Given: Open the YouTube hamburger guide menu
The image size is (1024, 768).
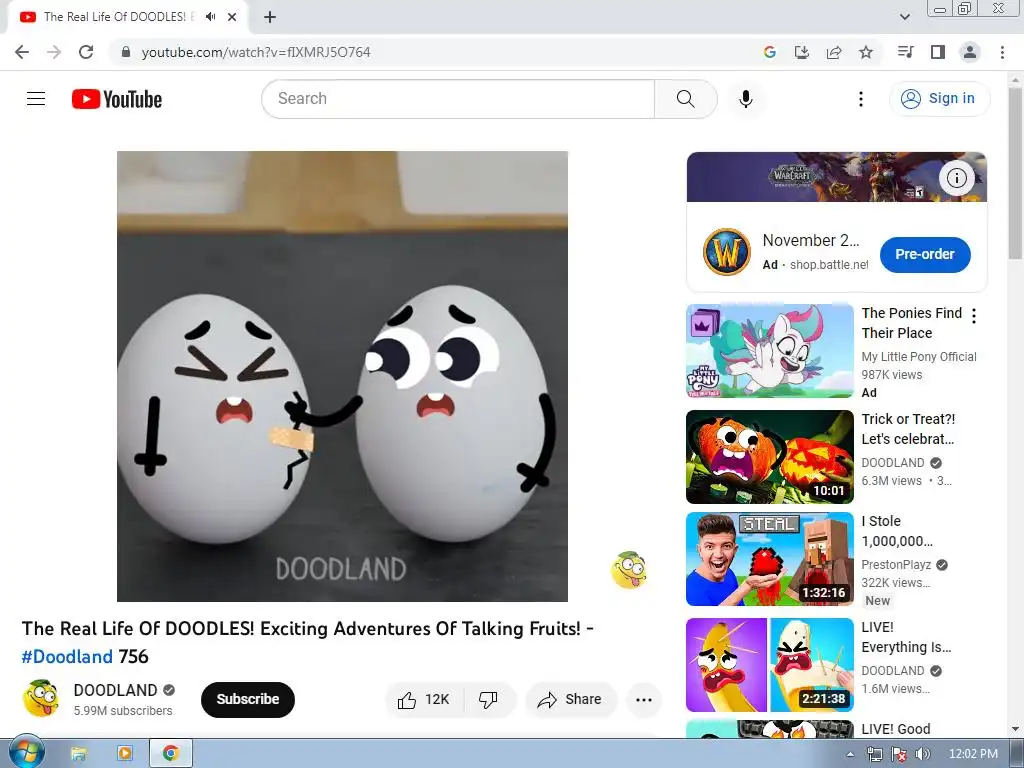Looking at the screenshot, I should 36,99.
